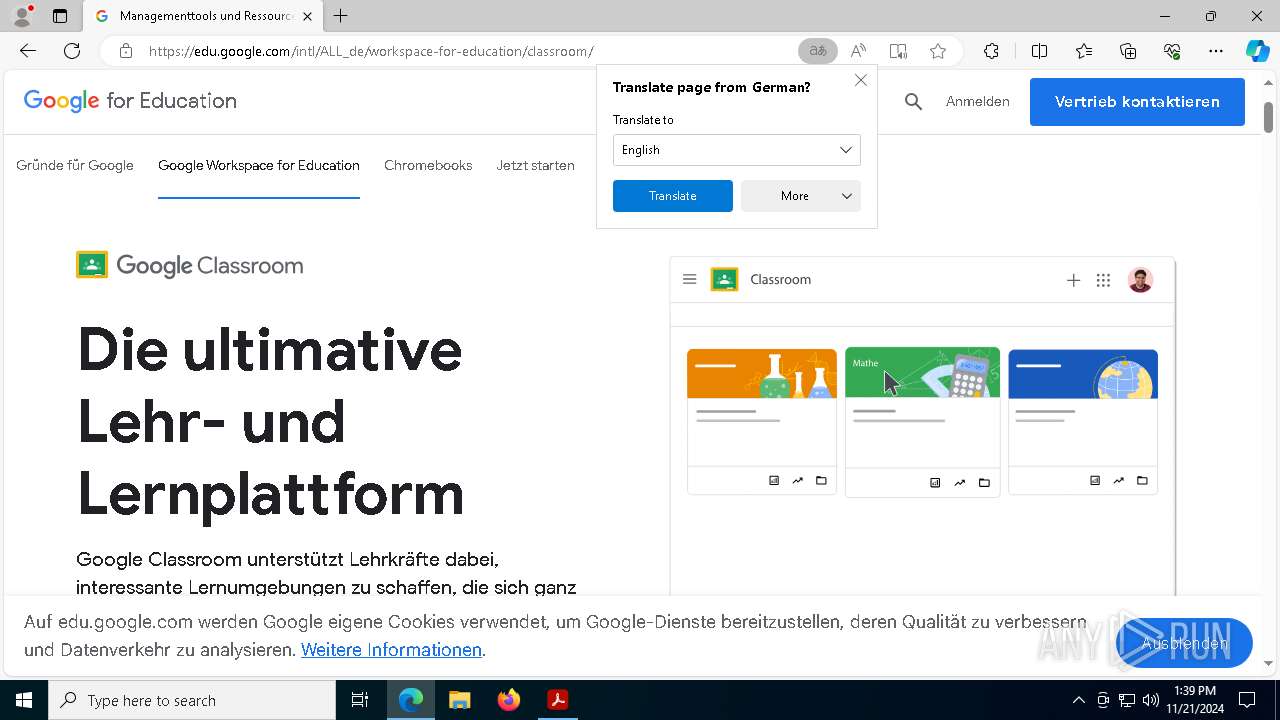Close the Managementtools browser tab
This screenshot has width=1280, height=720.
click(x=307, y=16)
